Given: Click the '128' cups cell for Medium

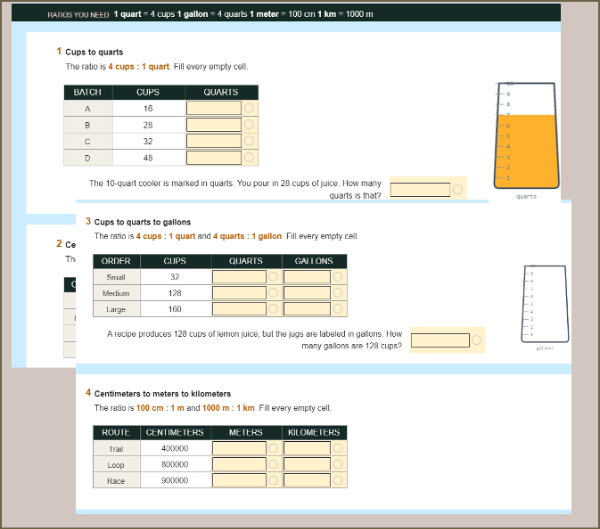Looking at the screenshot, I should [x=175, y=293].
